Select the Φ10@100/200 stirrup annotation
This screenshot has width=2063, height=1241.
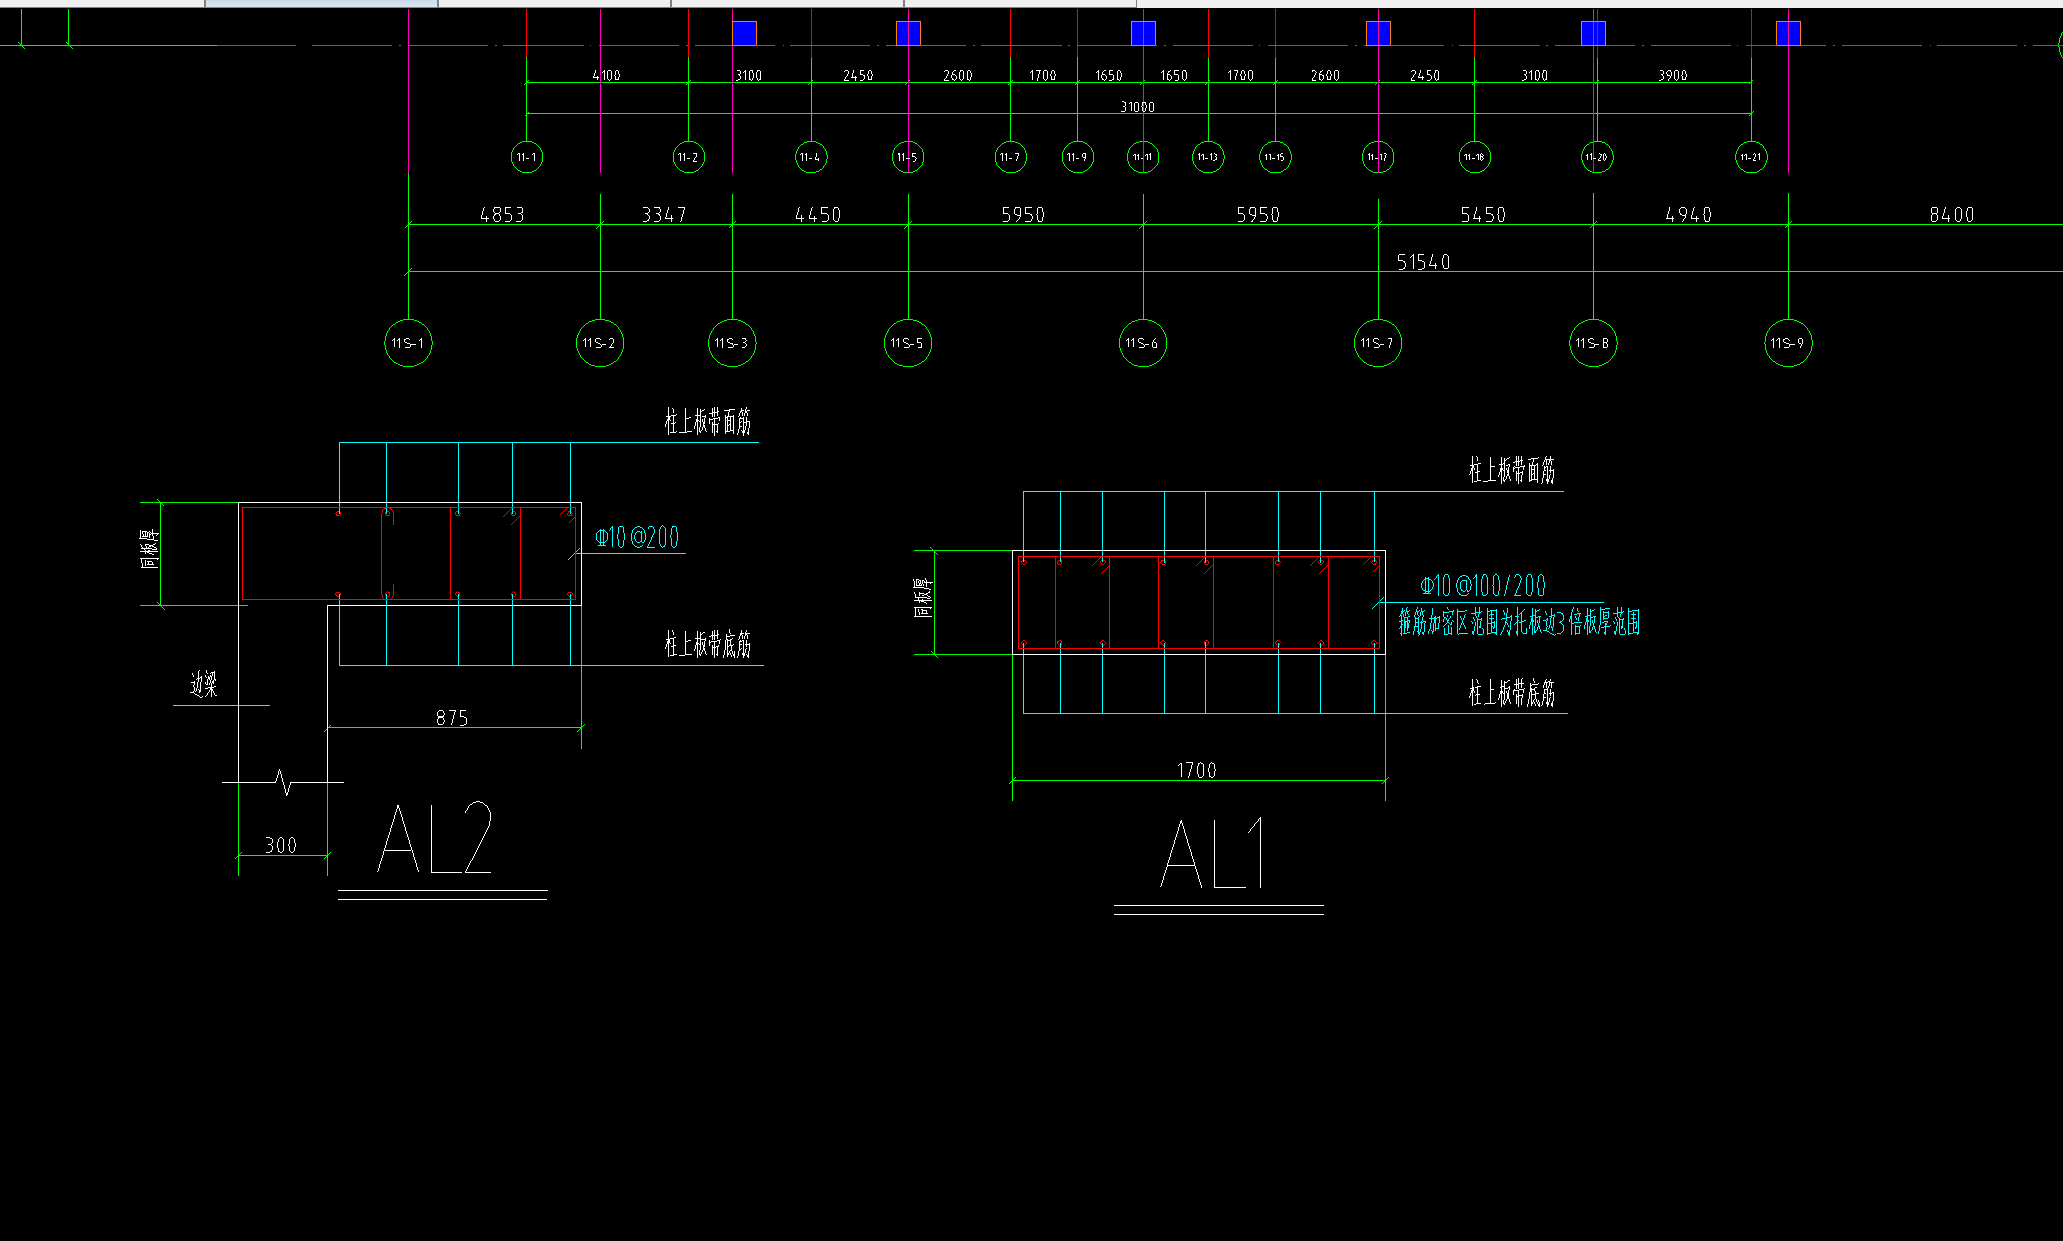click(1483, 585)
